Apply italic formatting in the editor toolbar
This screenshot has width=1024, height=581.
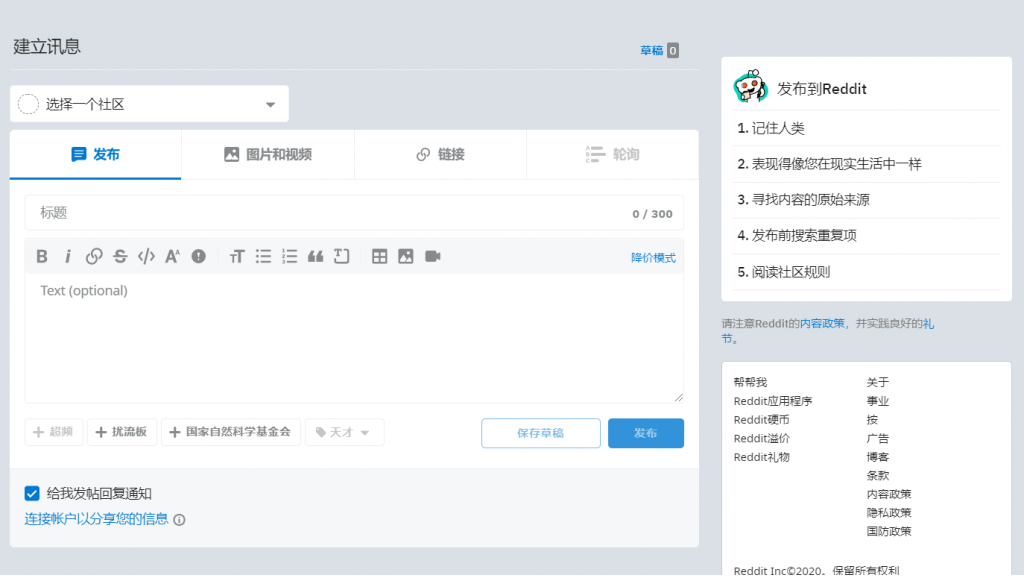(68, 257)
